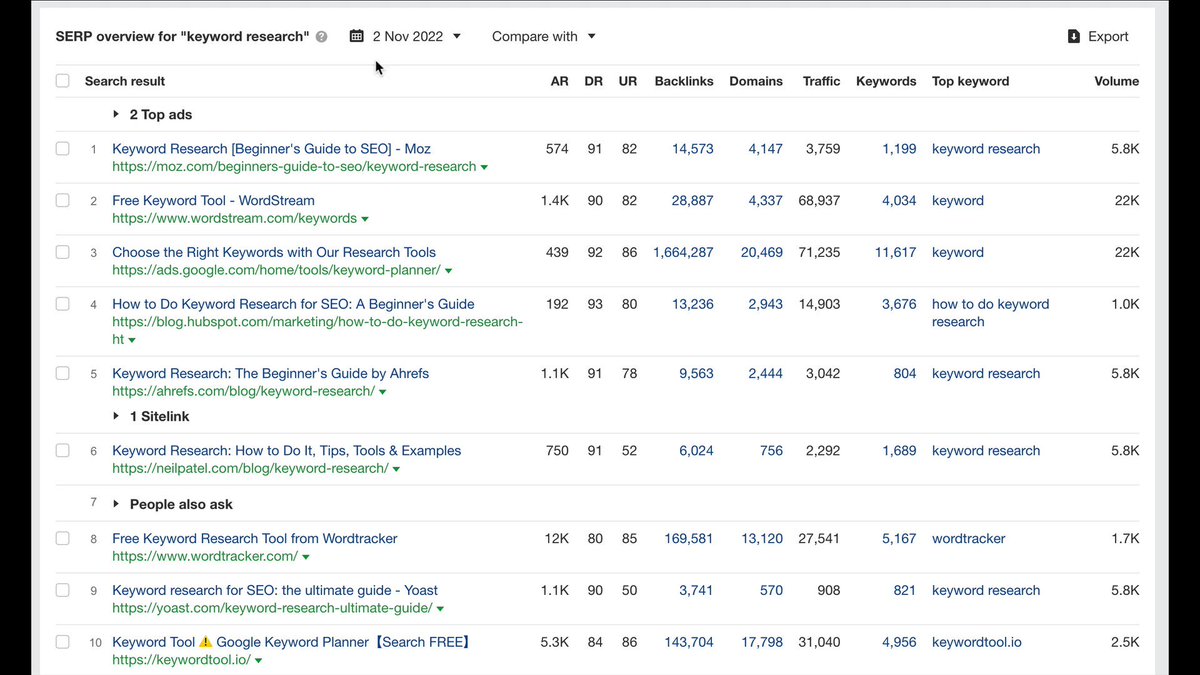The height and width of the screenshot is (675, 1200).
Task: Open domains count 4,337 for WordStream
Action: 766,201
